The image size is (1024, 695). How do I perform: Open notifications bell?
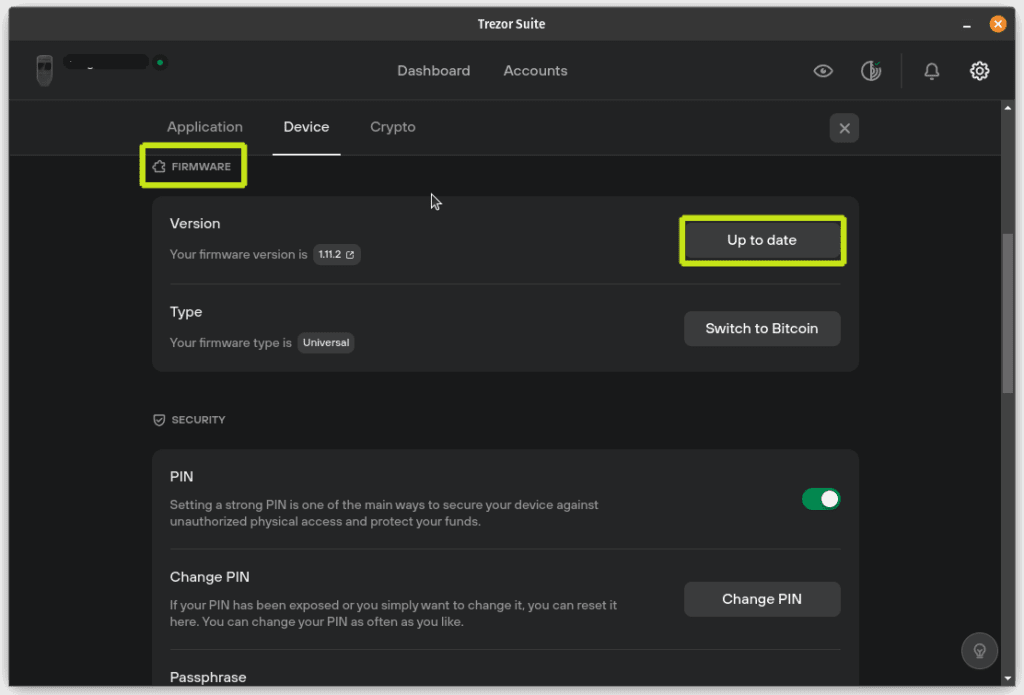[x=931, y=71]
